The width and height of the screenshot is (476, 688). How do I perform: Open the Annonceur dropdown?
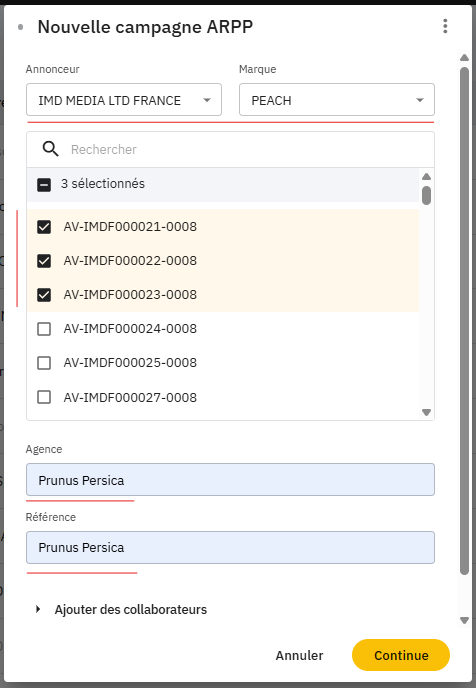pos(124,100)
